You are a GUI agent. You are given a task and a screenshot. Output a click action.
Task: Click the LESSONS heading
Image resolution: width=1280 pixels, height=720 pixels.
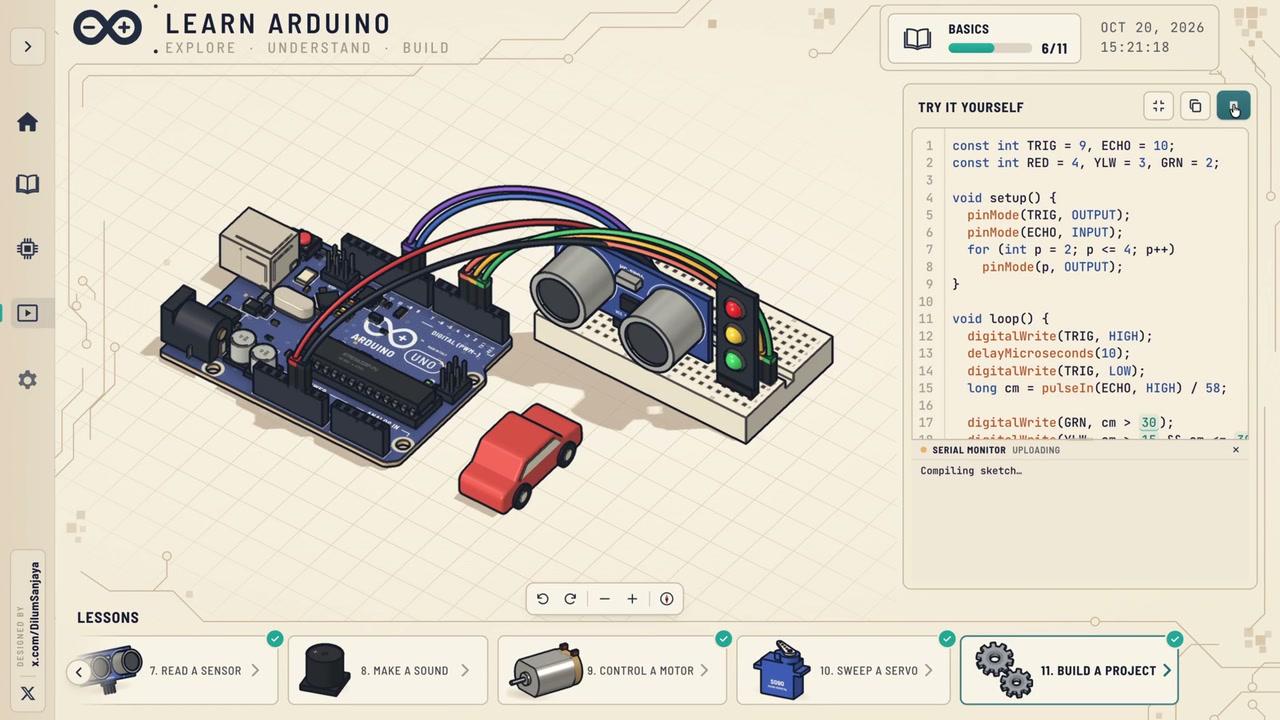(108, 618)
